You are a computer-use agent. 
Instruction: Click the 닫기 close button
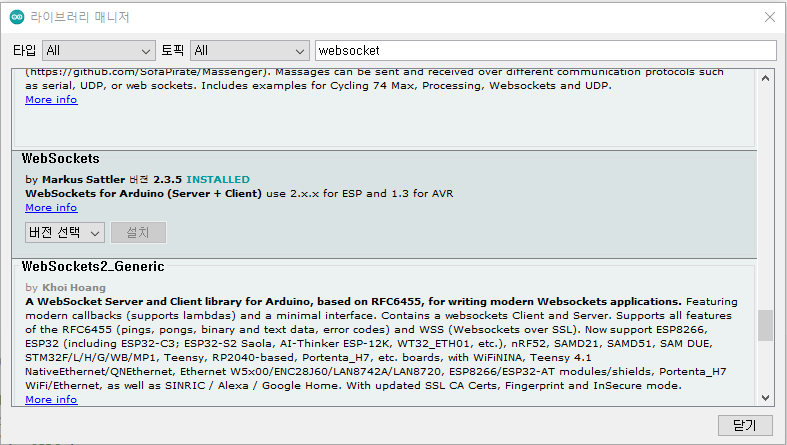[x=745, y=425]
